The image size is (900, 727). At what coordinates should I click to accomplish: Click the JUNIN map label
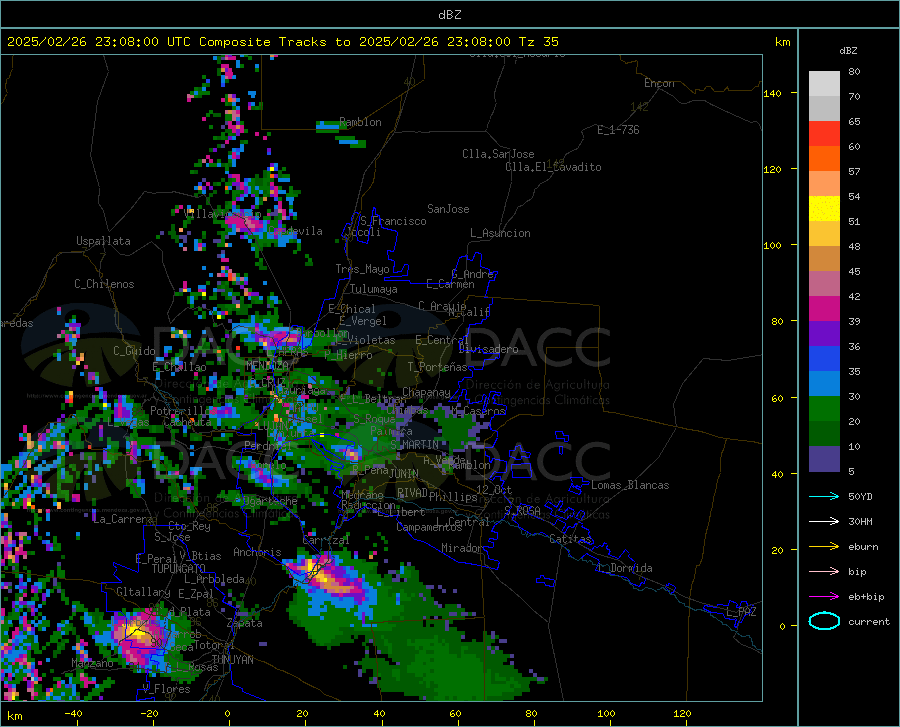[404, 473]
